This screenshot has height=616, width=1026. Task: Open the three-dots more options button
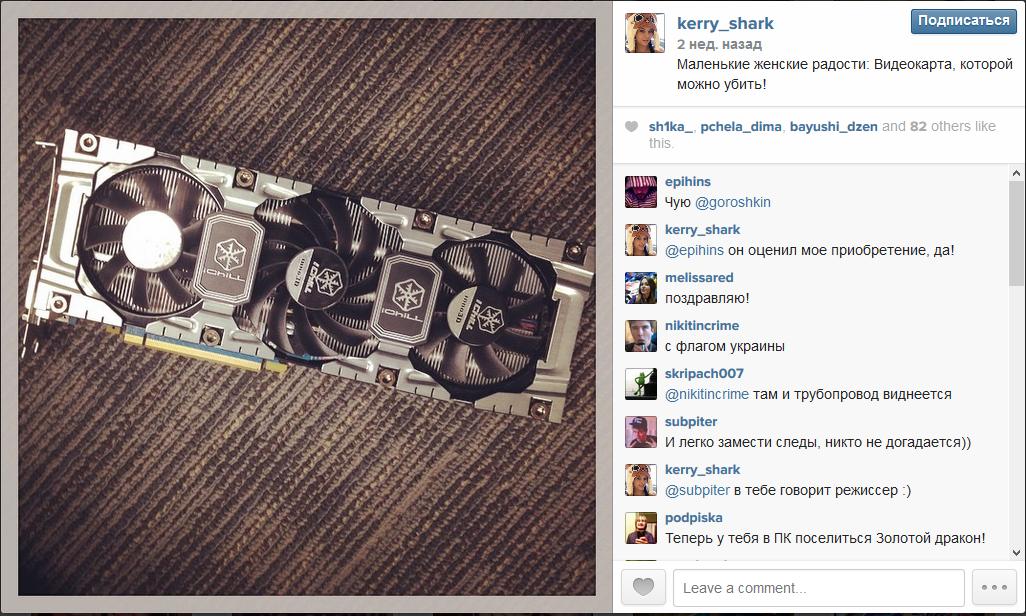(x=994, y=587)
